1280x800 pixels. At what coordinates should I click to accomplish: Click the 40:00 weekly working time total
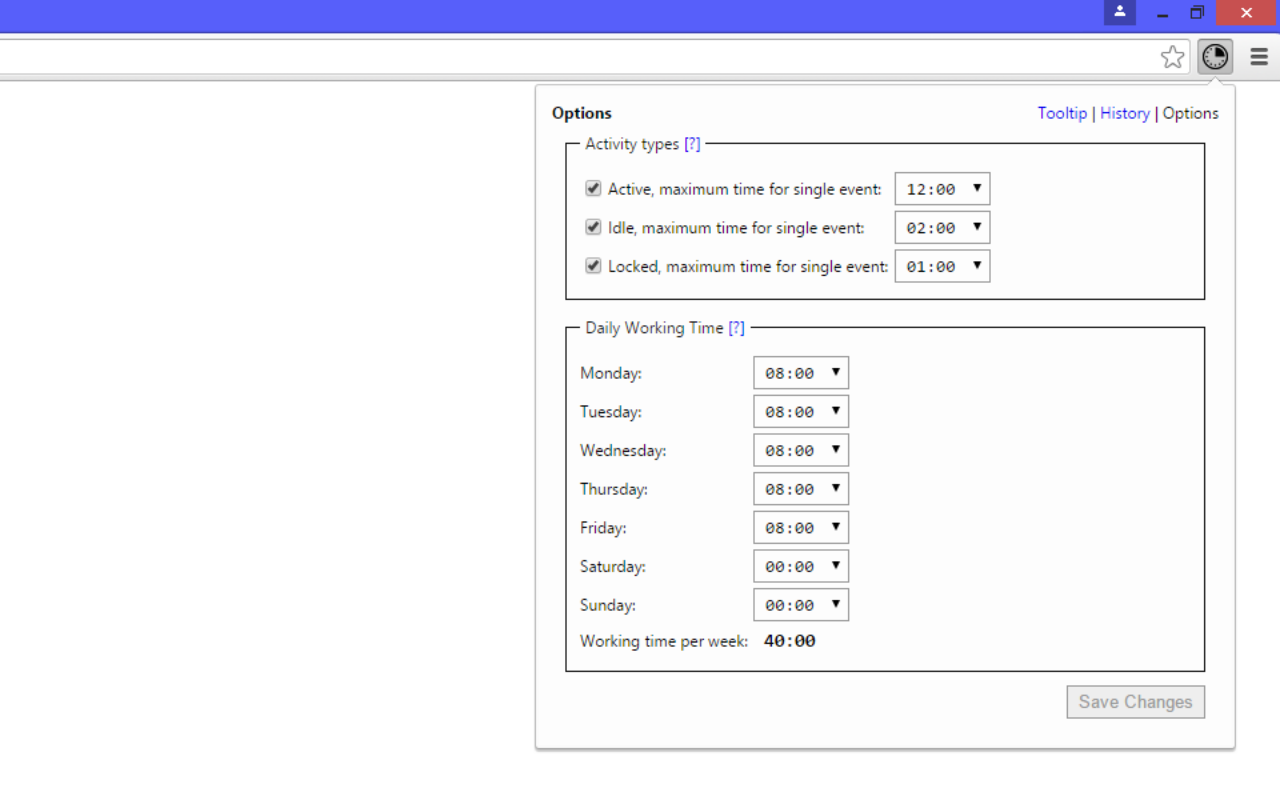click(790, 641)
